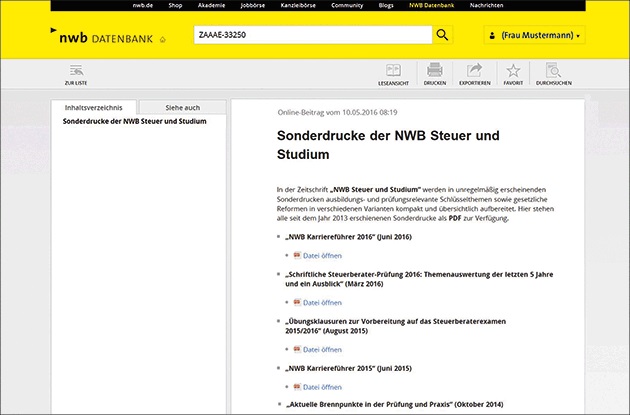Open file for Übungsklausuren 2015/2016
Screen dimensions: 630x415
(x=321, y=349)
